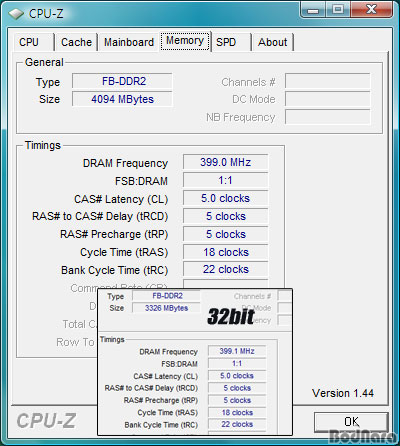Image resolution: width=400 pixels, height=446 pixels.
Task: Open the Cache tab
Action: 76,42
